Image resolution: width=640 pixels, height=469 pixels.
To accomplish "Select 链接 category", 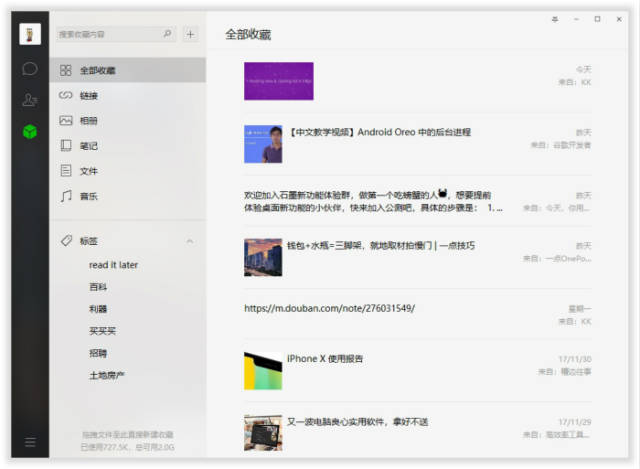I will (x=128, y=96).
